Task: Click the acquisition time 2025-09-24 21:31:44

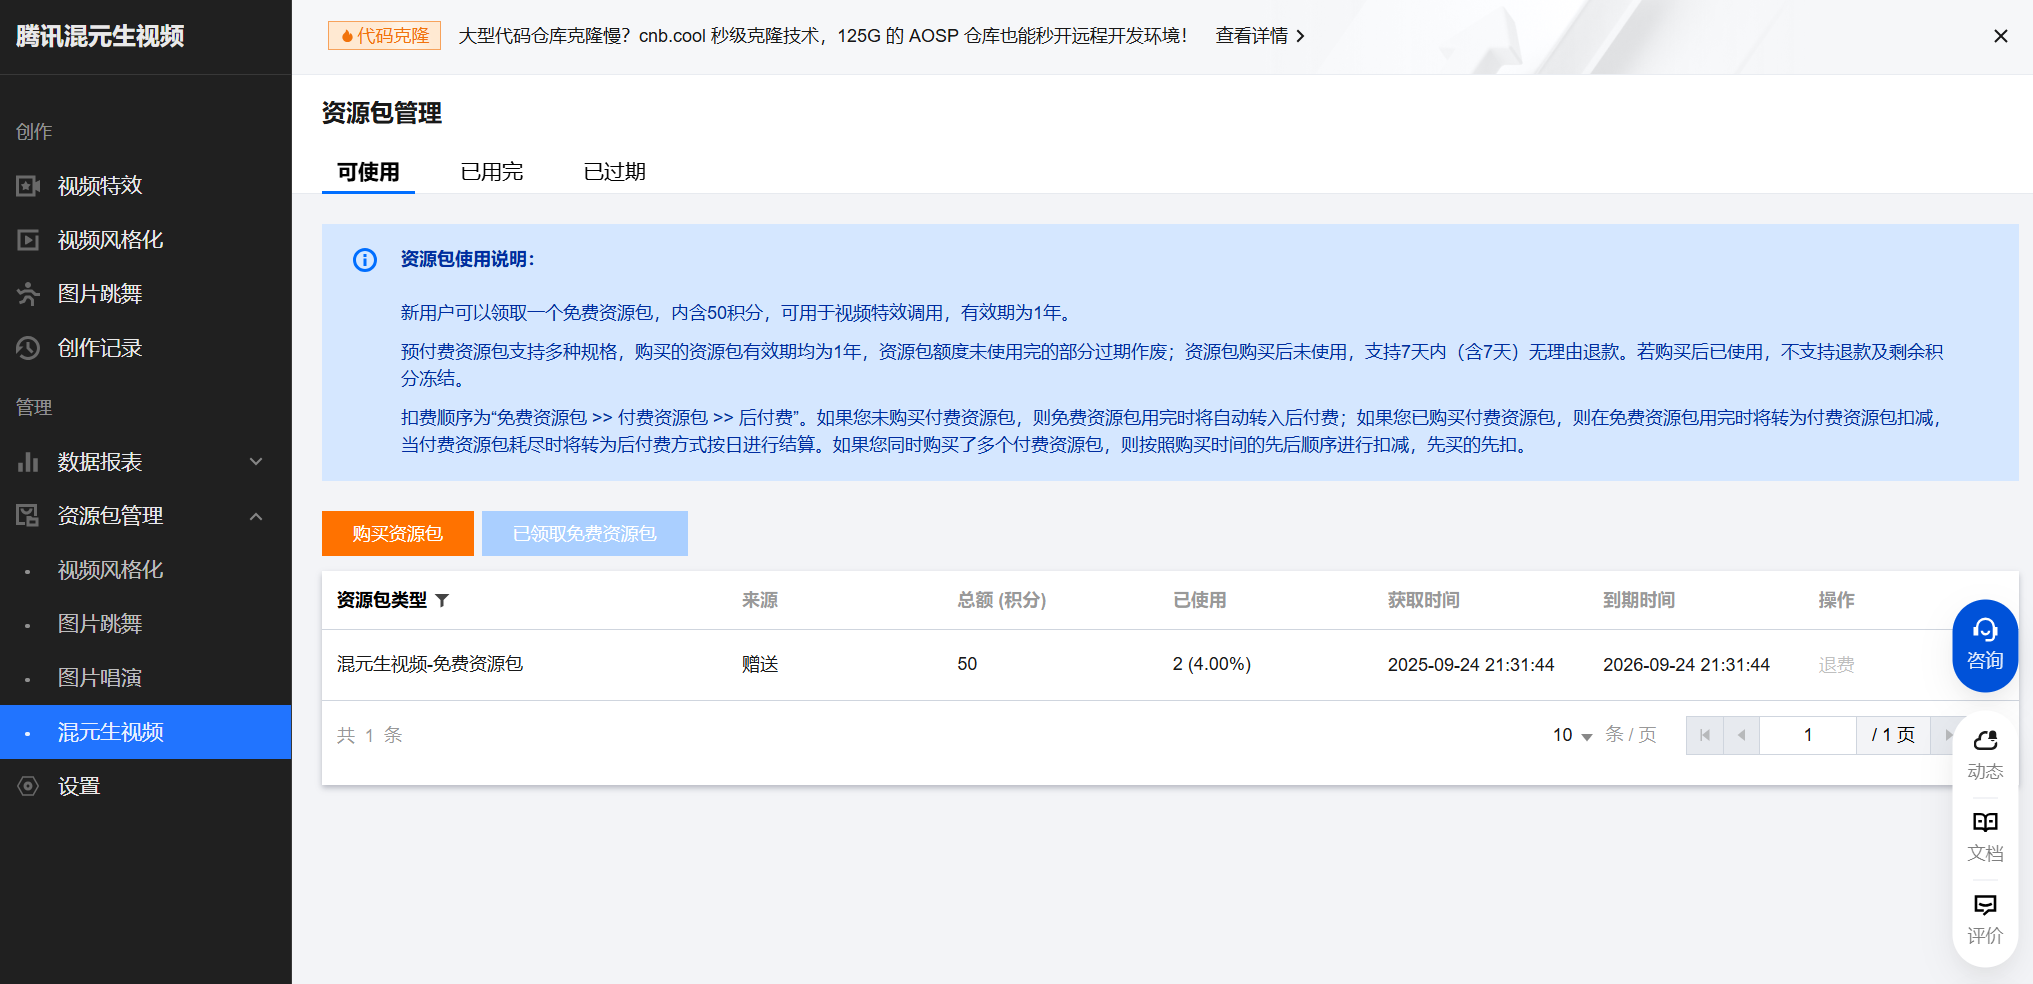Action: coord(1471,665)
